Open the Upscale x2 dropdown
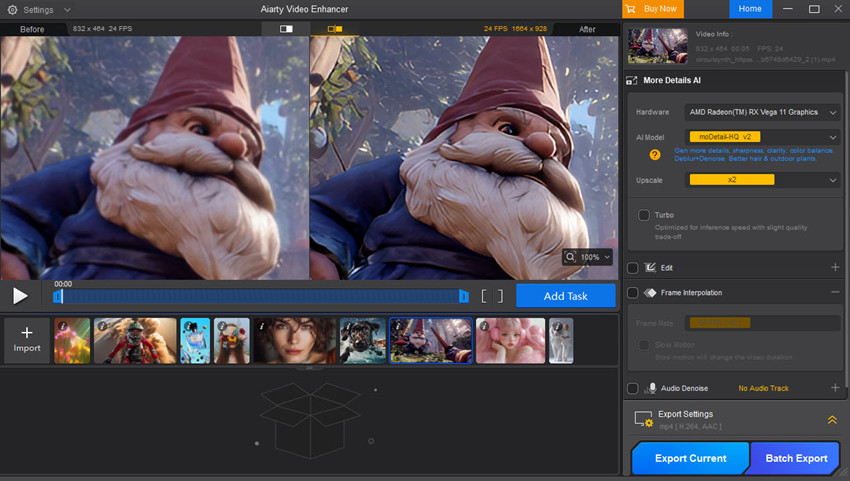Viewport: 850px width, 481px height. [762, 180]
